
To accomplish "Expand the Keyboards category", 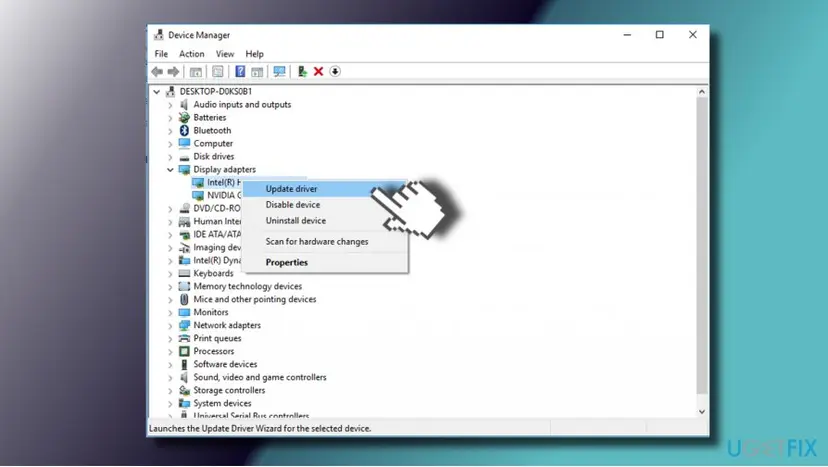I will click(170, 274).
